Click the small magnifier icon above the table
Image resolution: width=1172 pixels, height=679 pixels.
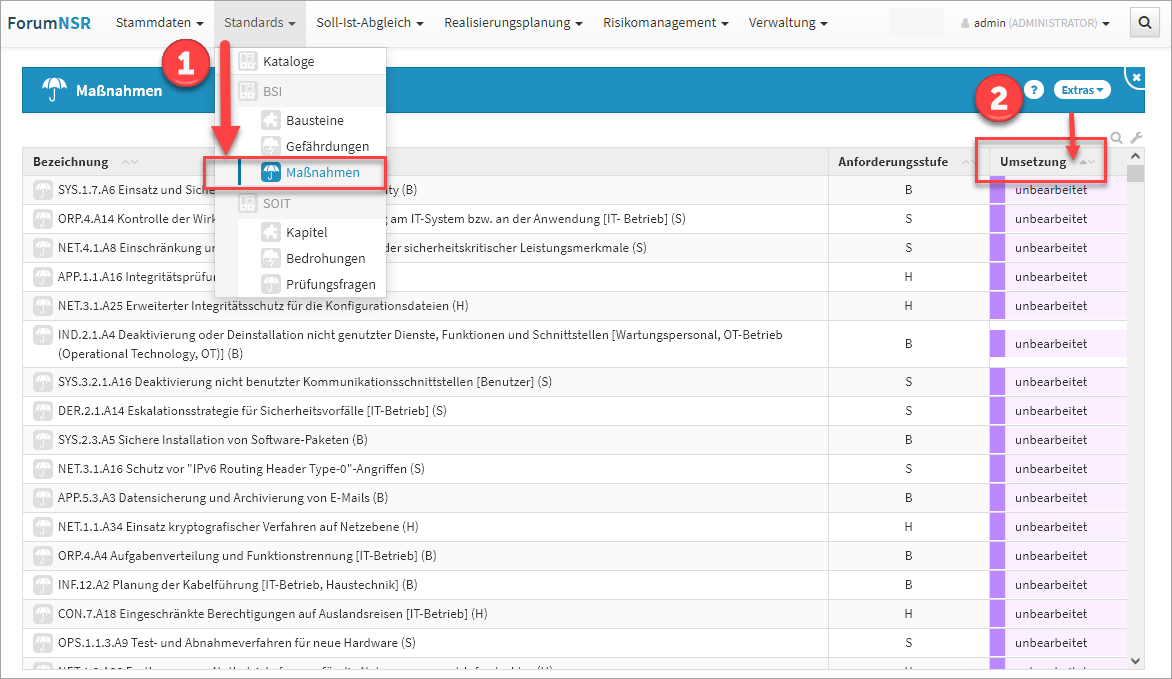[1117, 138]
